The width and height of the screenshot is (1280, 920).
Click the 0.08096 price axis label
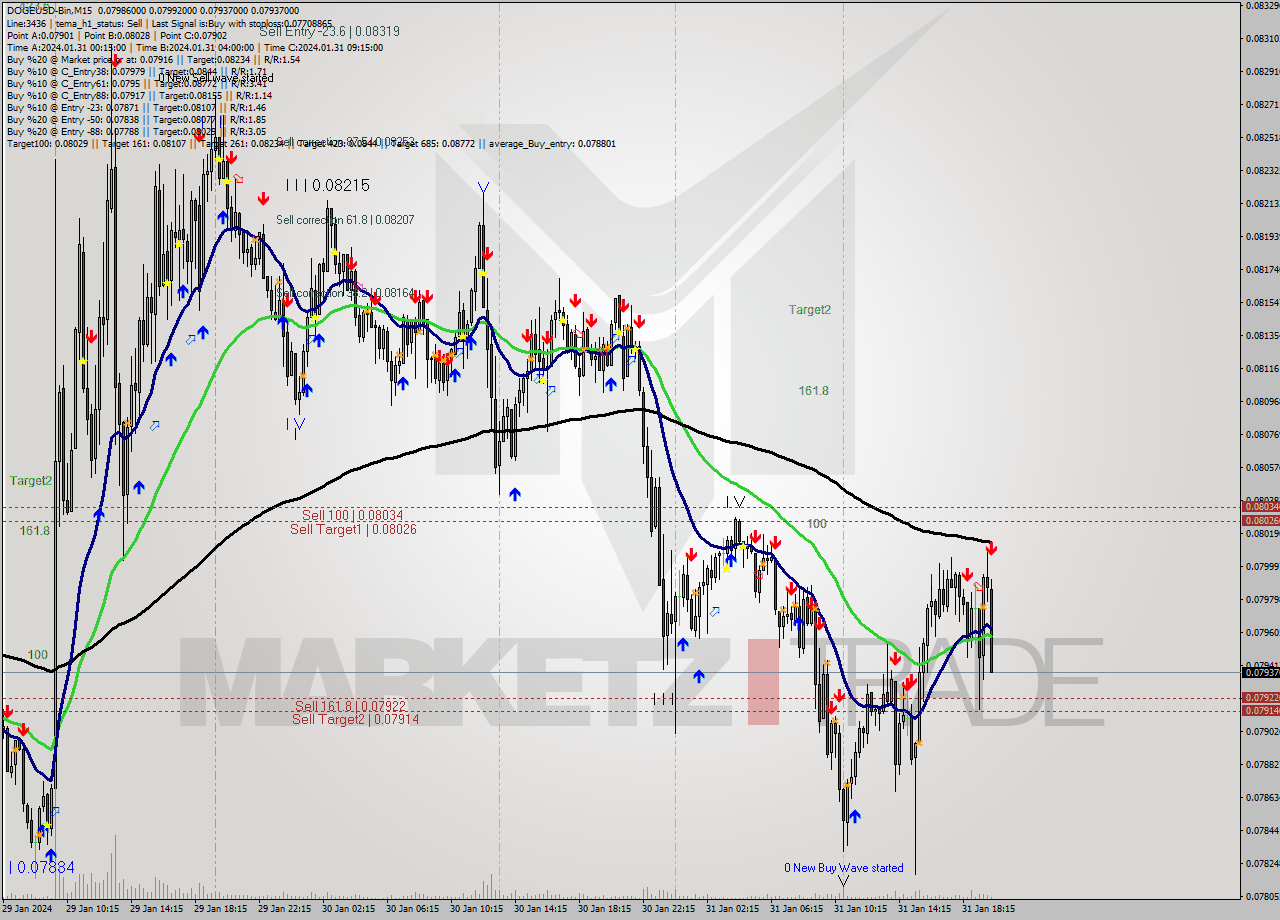click(1262, 401)
